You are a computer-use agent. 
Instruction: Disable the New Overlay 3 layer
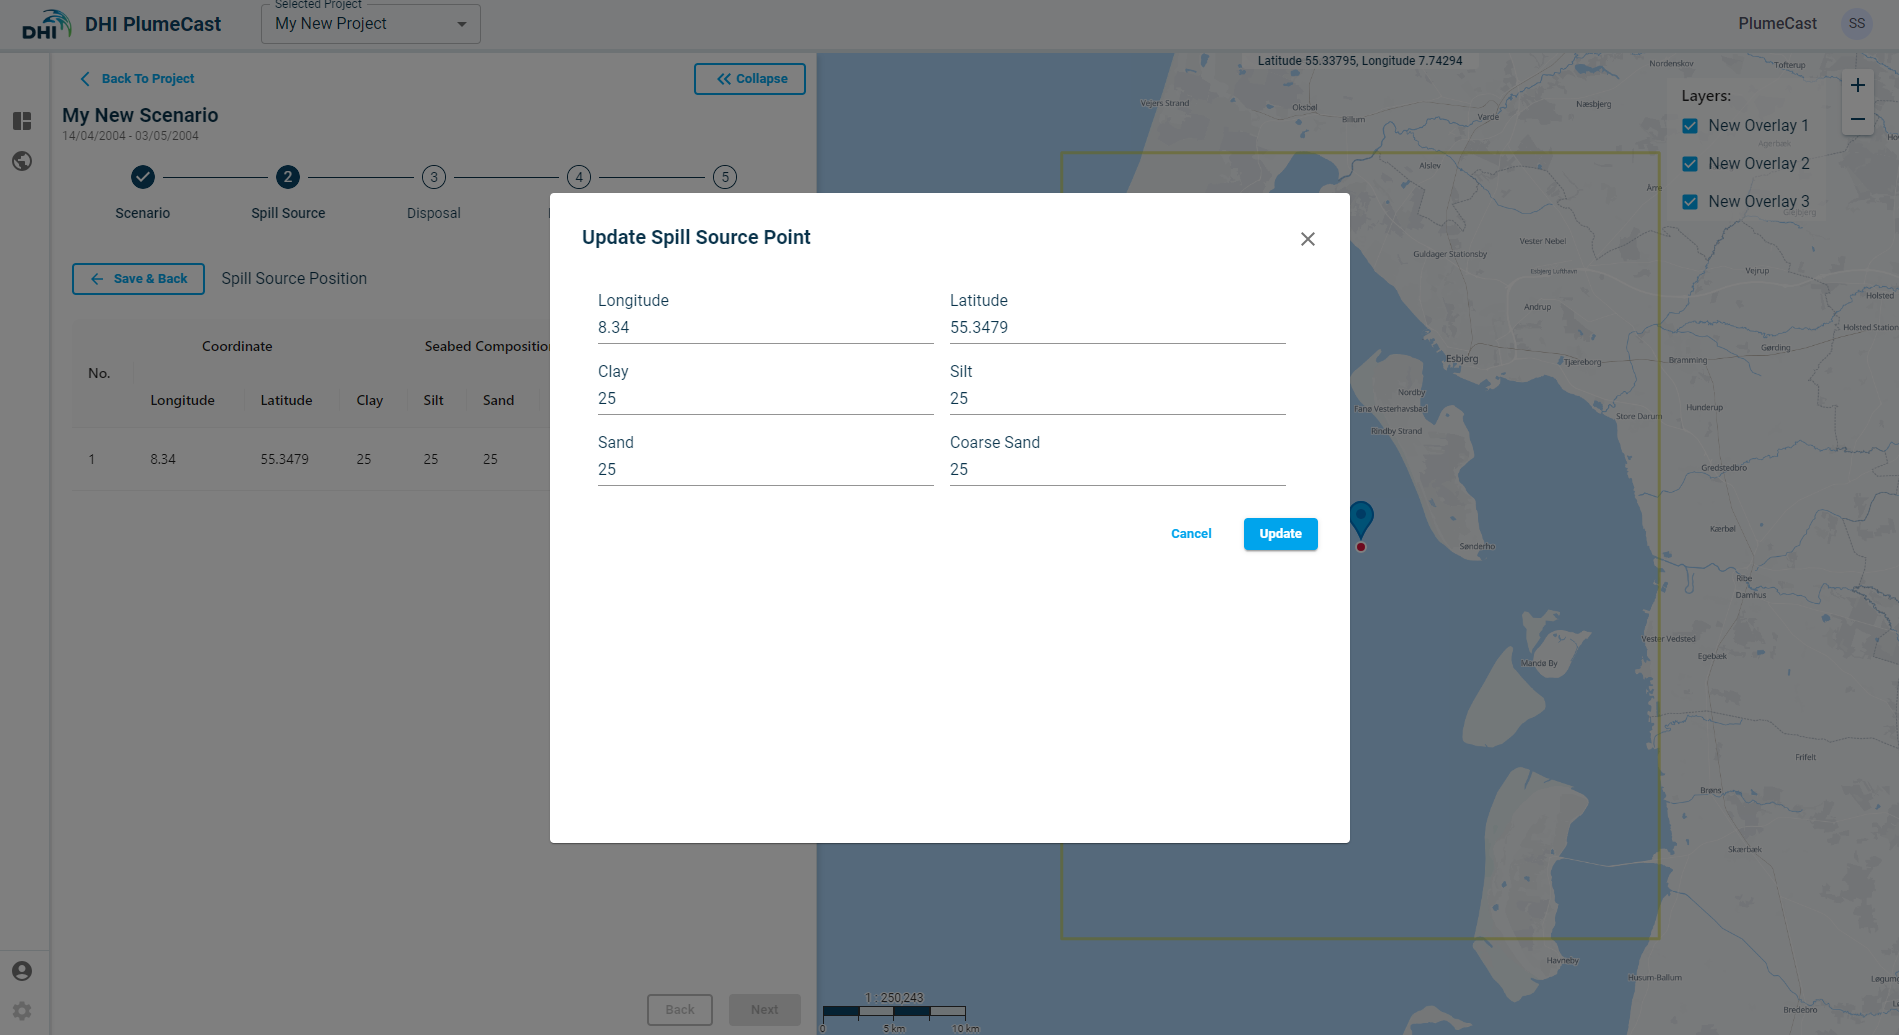click(1690, 202)
